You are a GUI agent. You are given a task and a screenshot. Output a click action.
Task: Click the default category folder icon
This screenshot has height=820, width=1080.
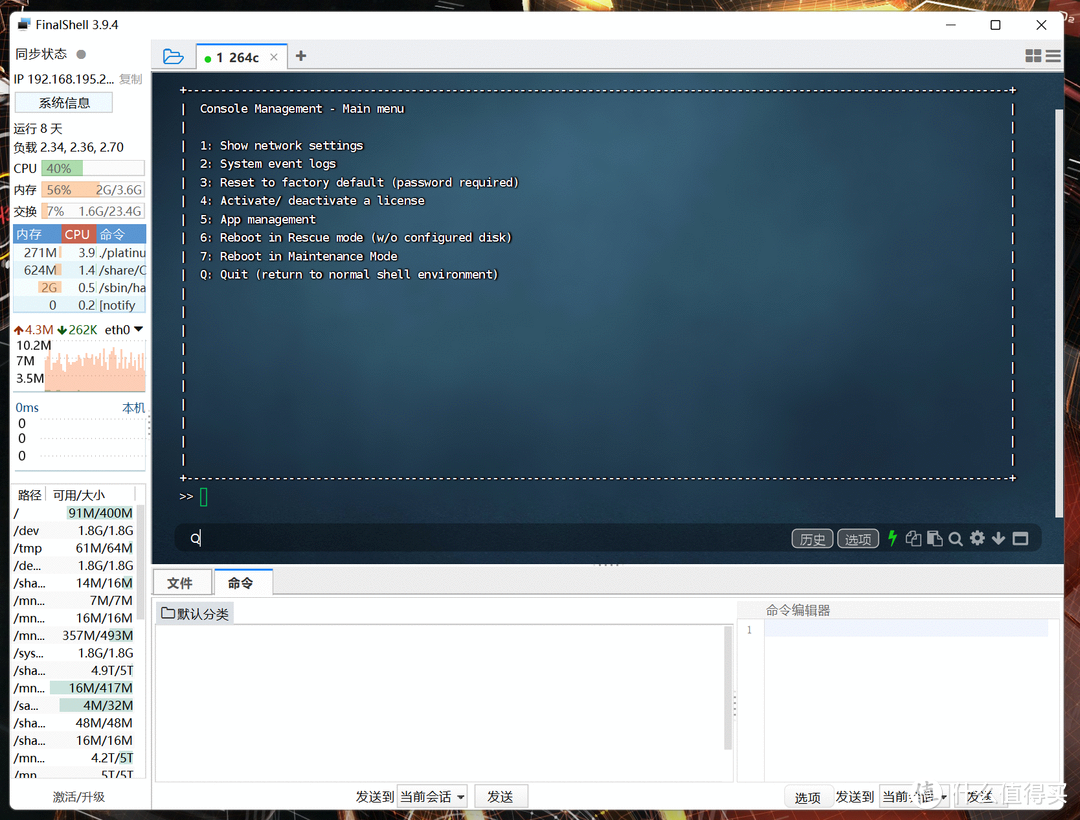coord(167,613)
